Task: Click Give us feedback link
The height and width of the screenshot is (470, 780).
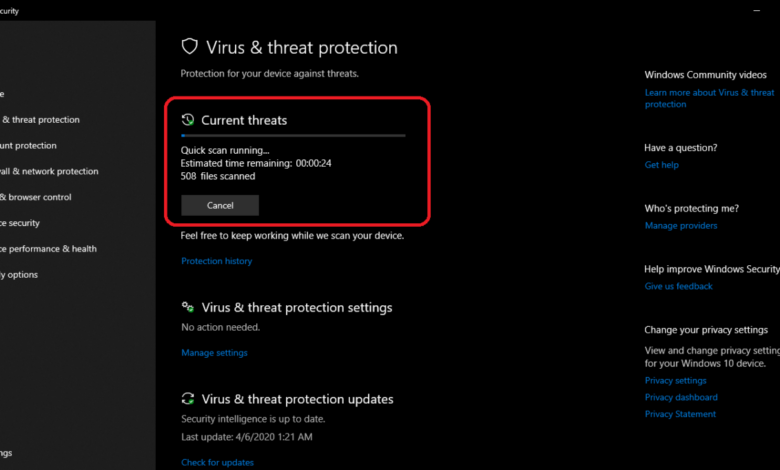Action: 678,286
